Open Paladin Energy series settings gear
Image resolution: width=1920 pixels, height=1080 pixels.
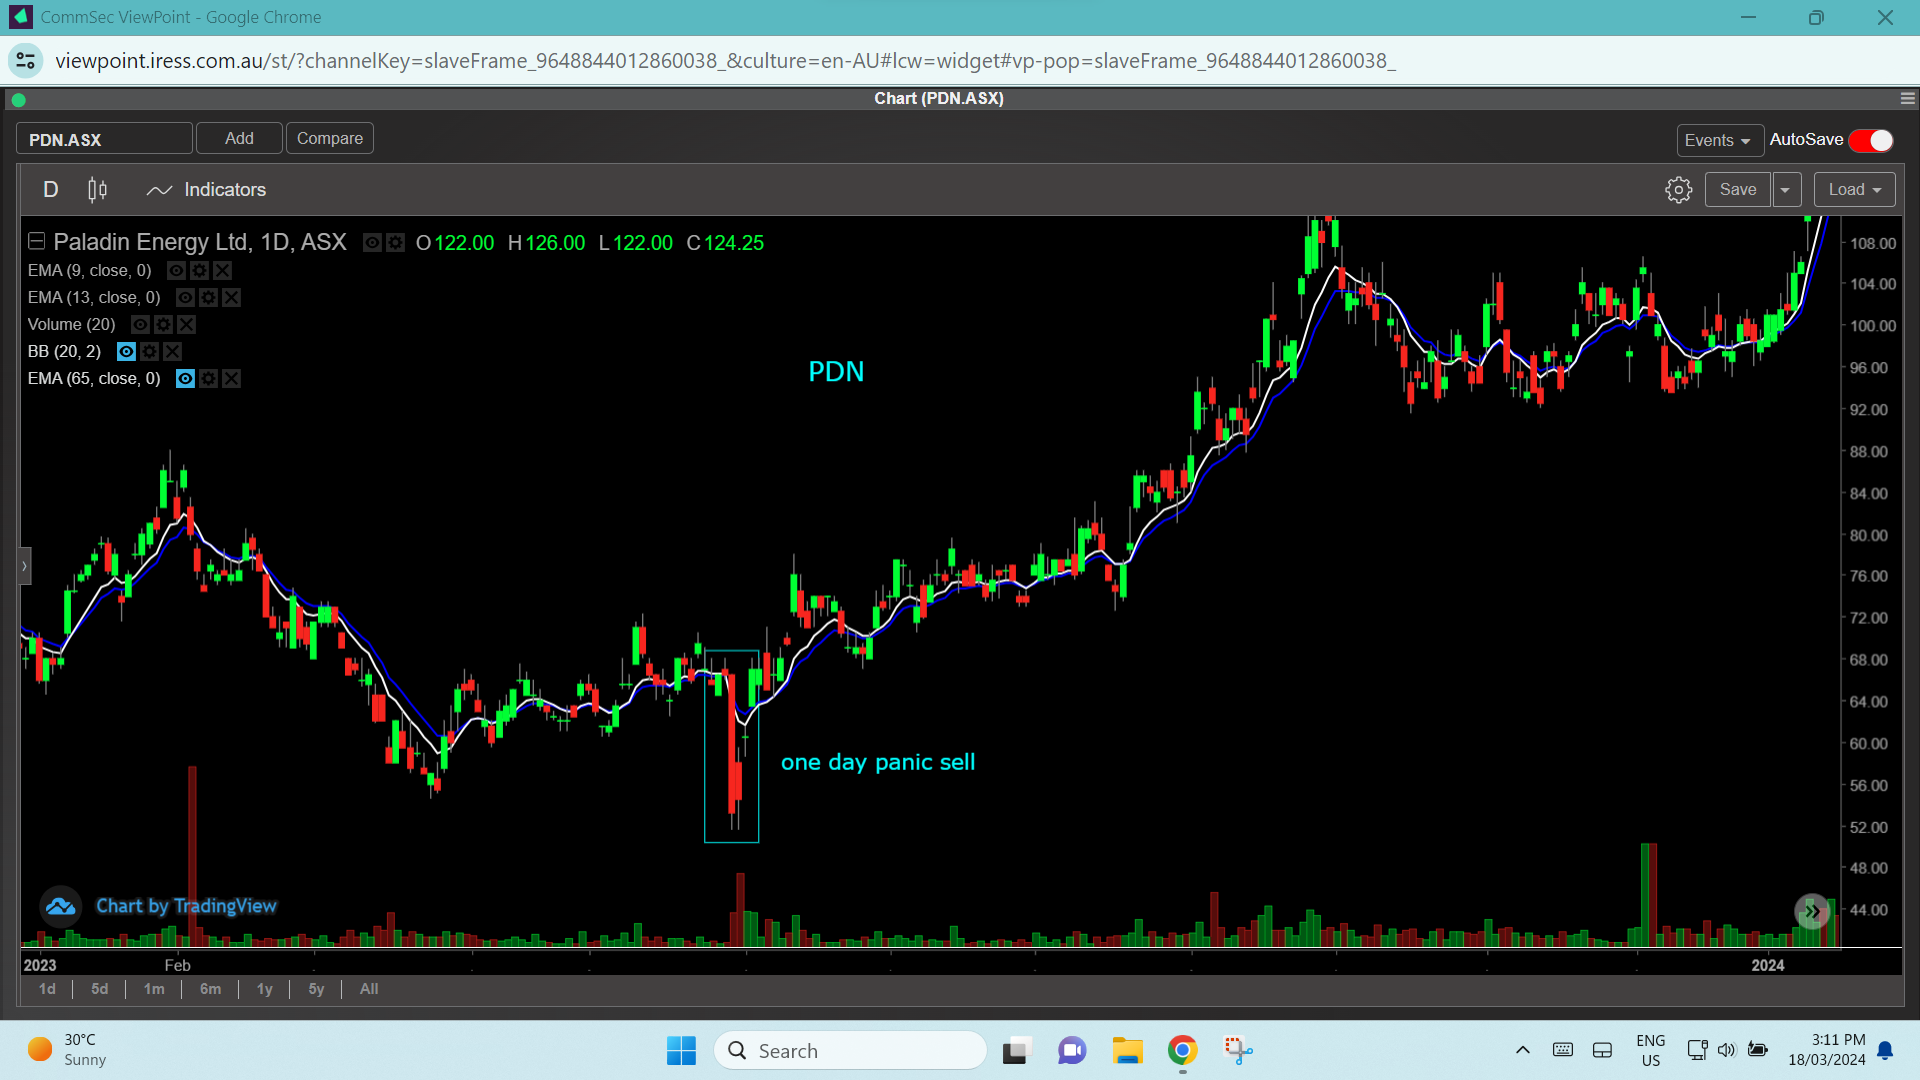[395, 243]
